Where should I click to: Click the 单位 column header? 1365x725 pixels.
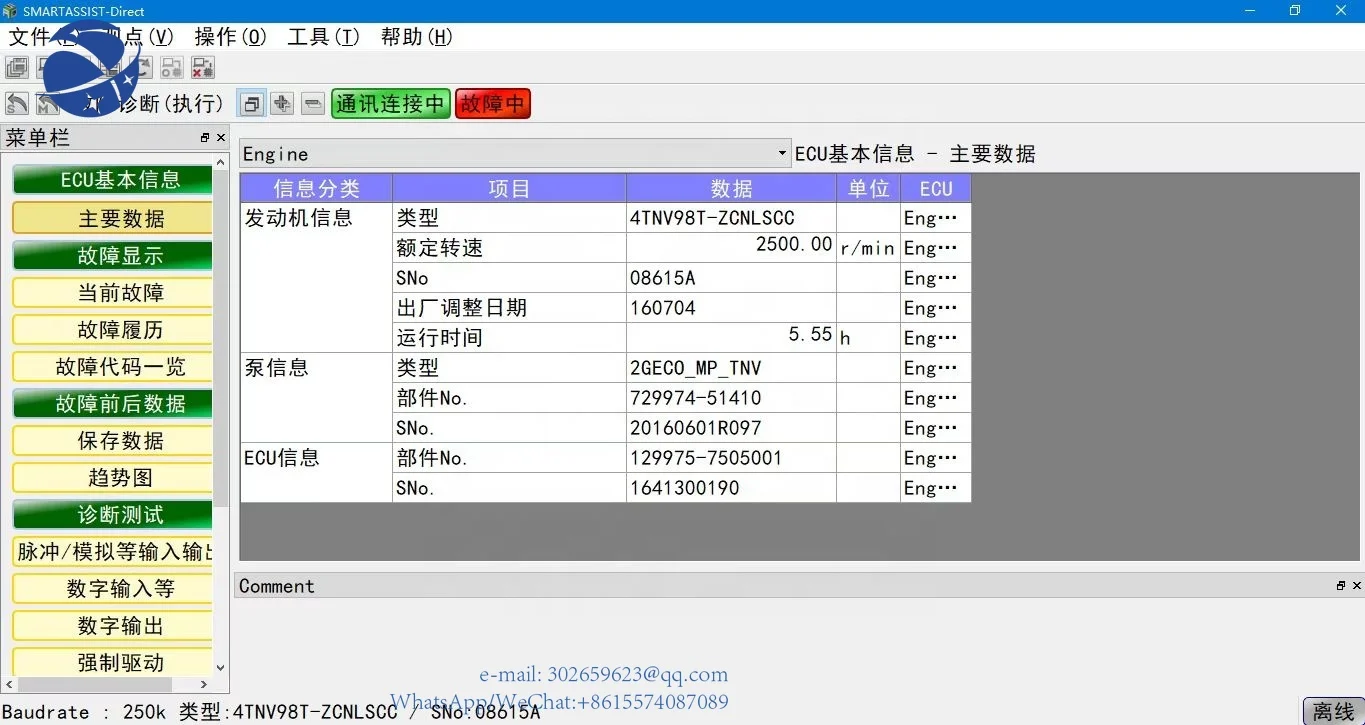tap(868, 188)
